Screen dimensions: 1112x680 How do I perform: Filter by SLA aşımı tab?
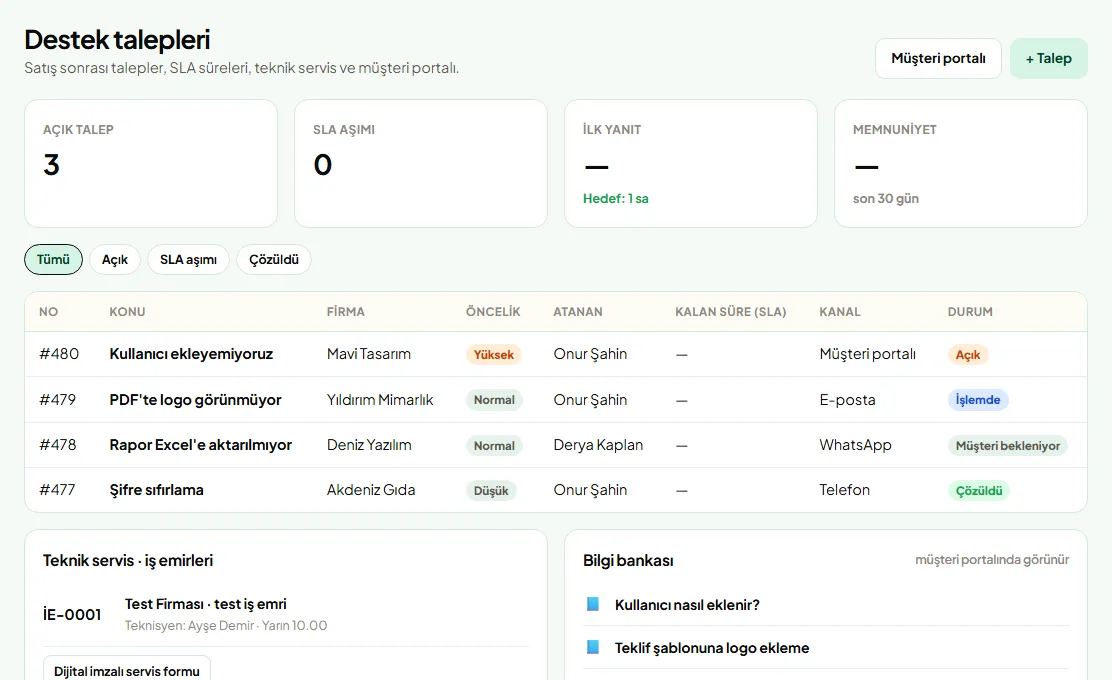tap(188, 260)
